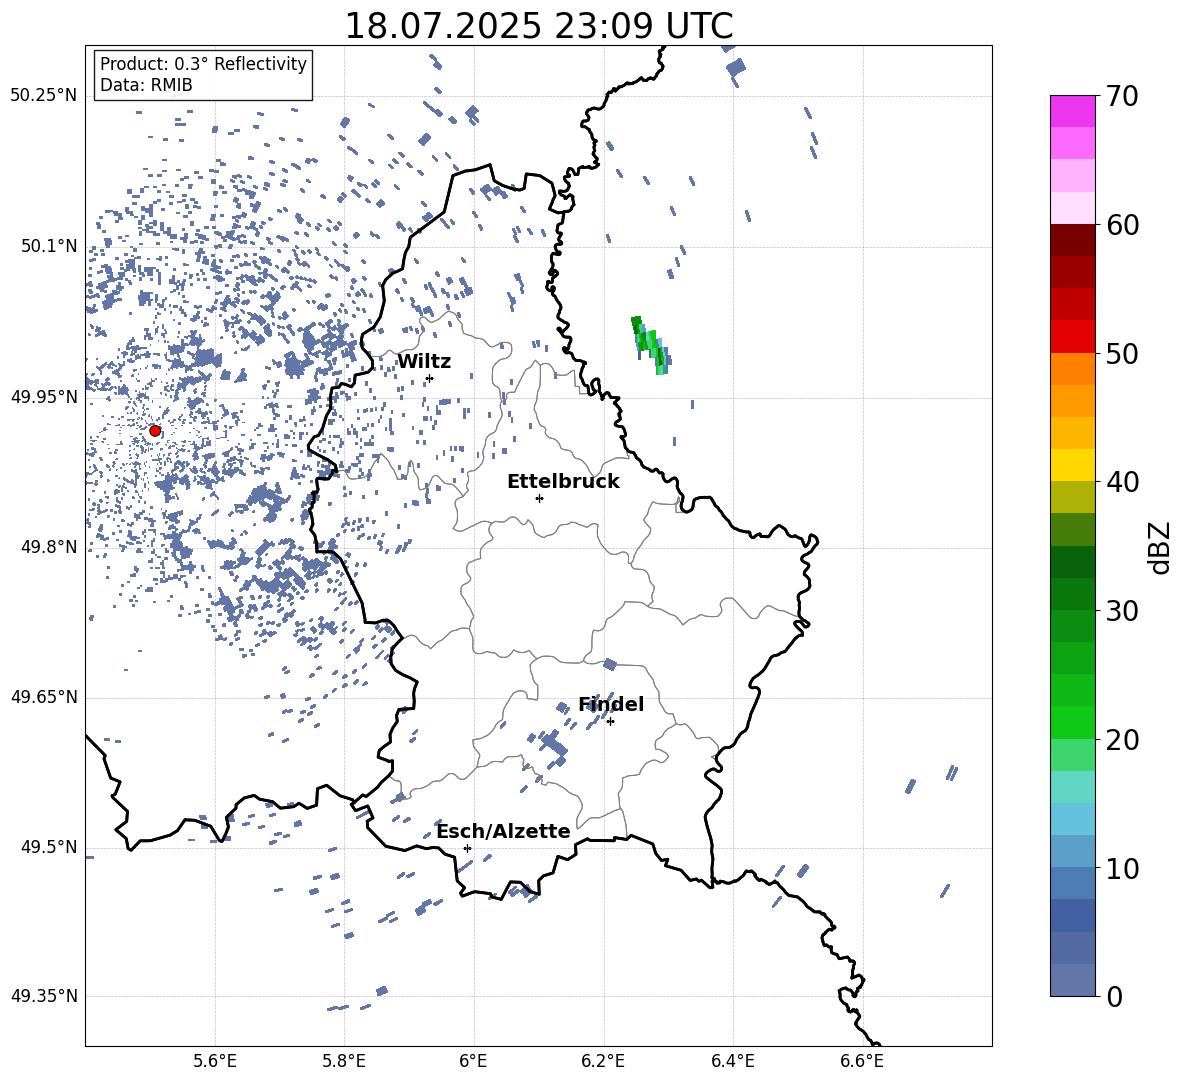Click the 30 tick label on colorbar
This screenshot has height=1081, width=1184.
pos(1123,611)
